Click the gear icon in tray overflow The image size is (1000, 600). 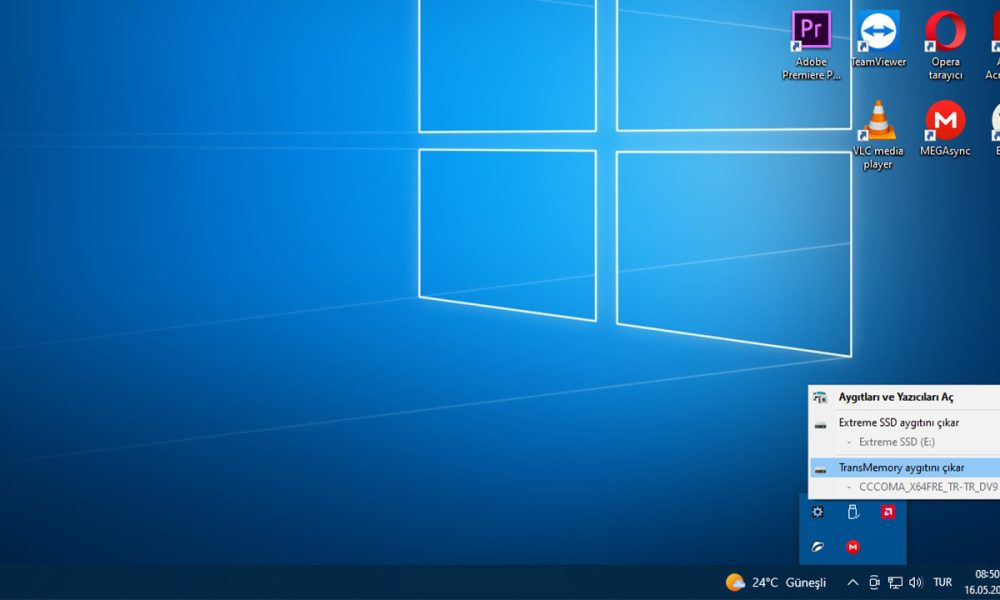coord(818,512)
